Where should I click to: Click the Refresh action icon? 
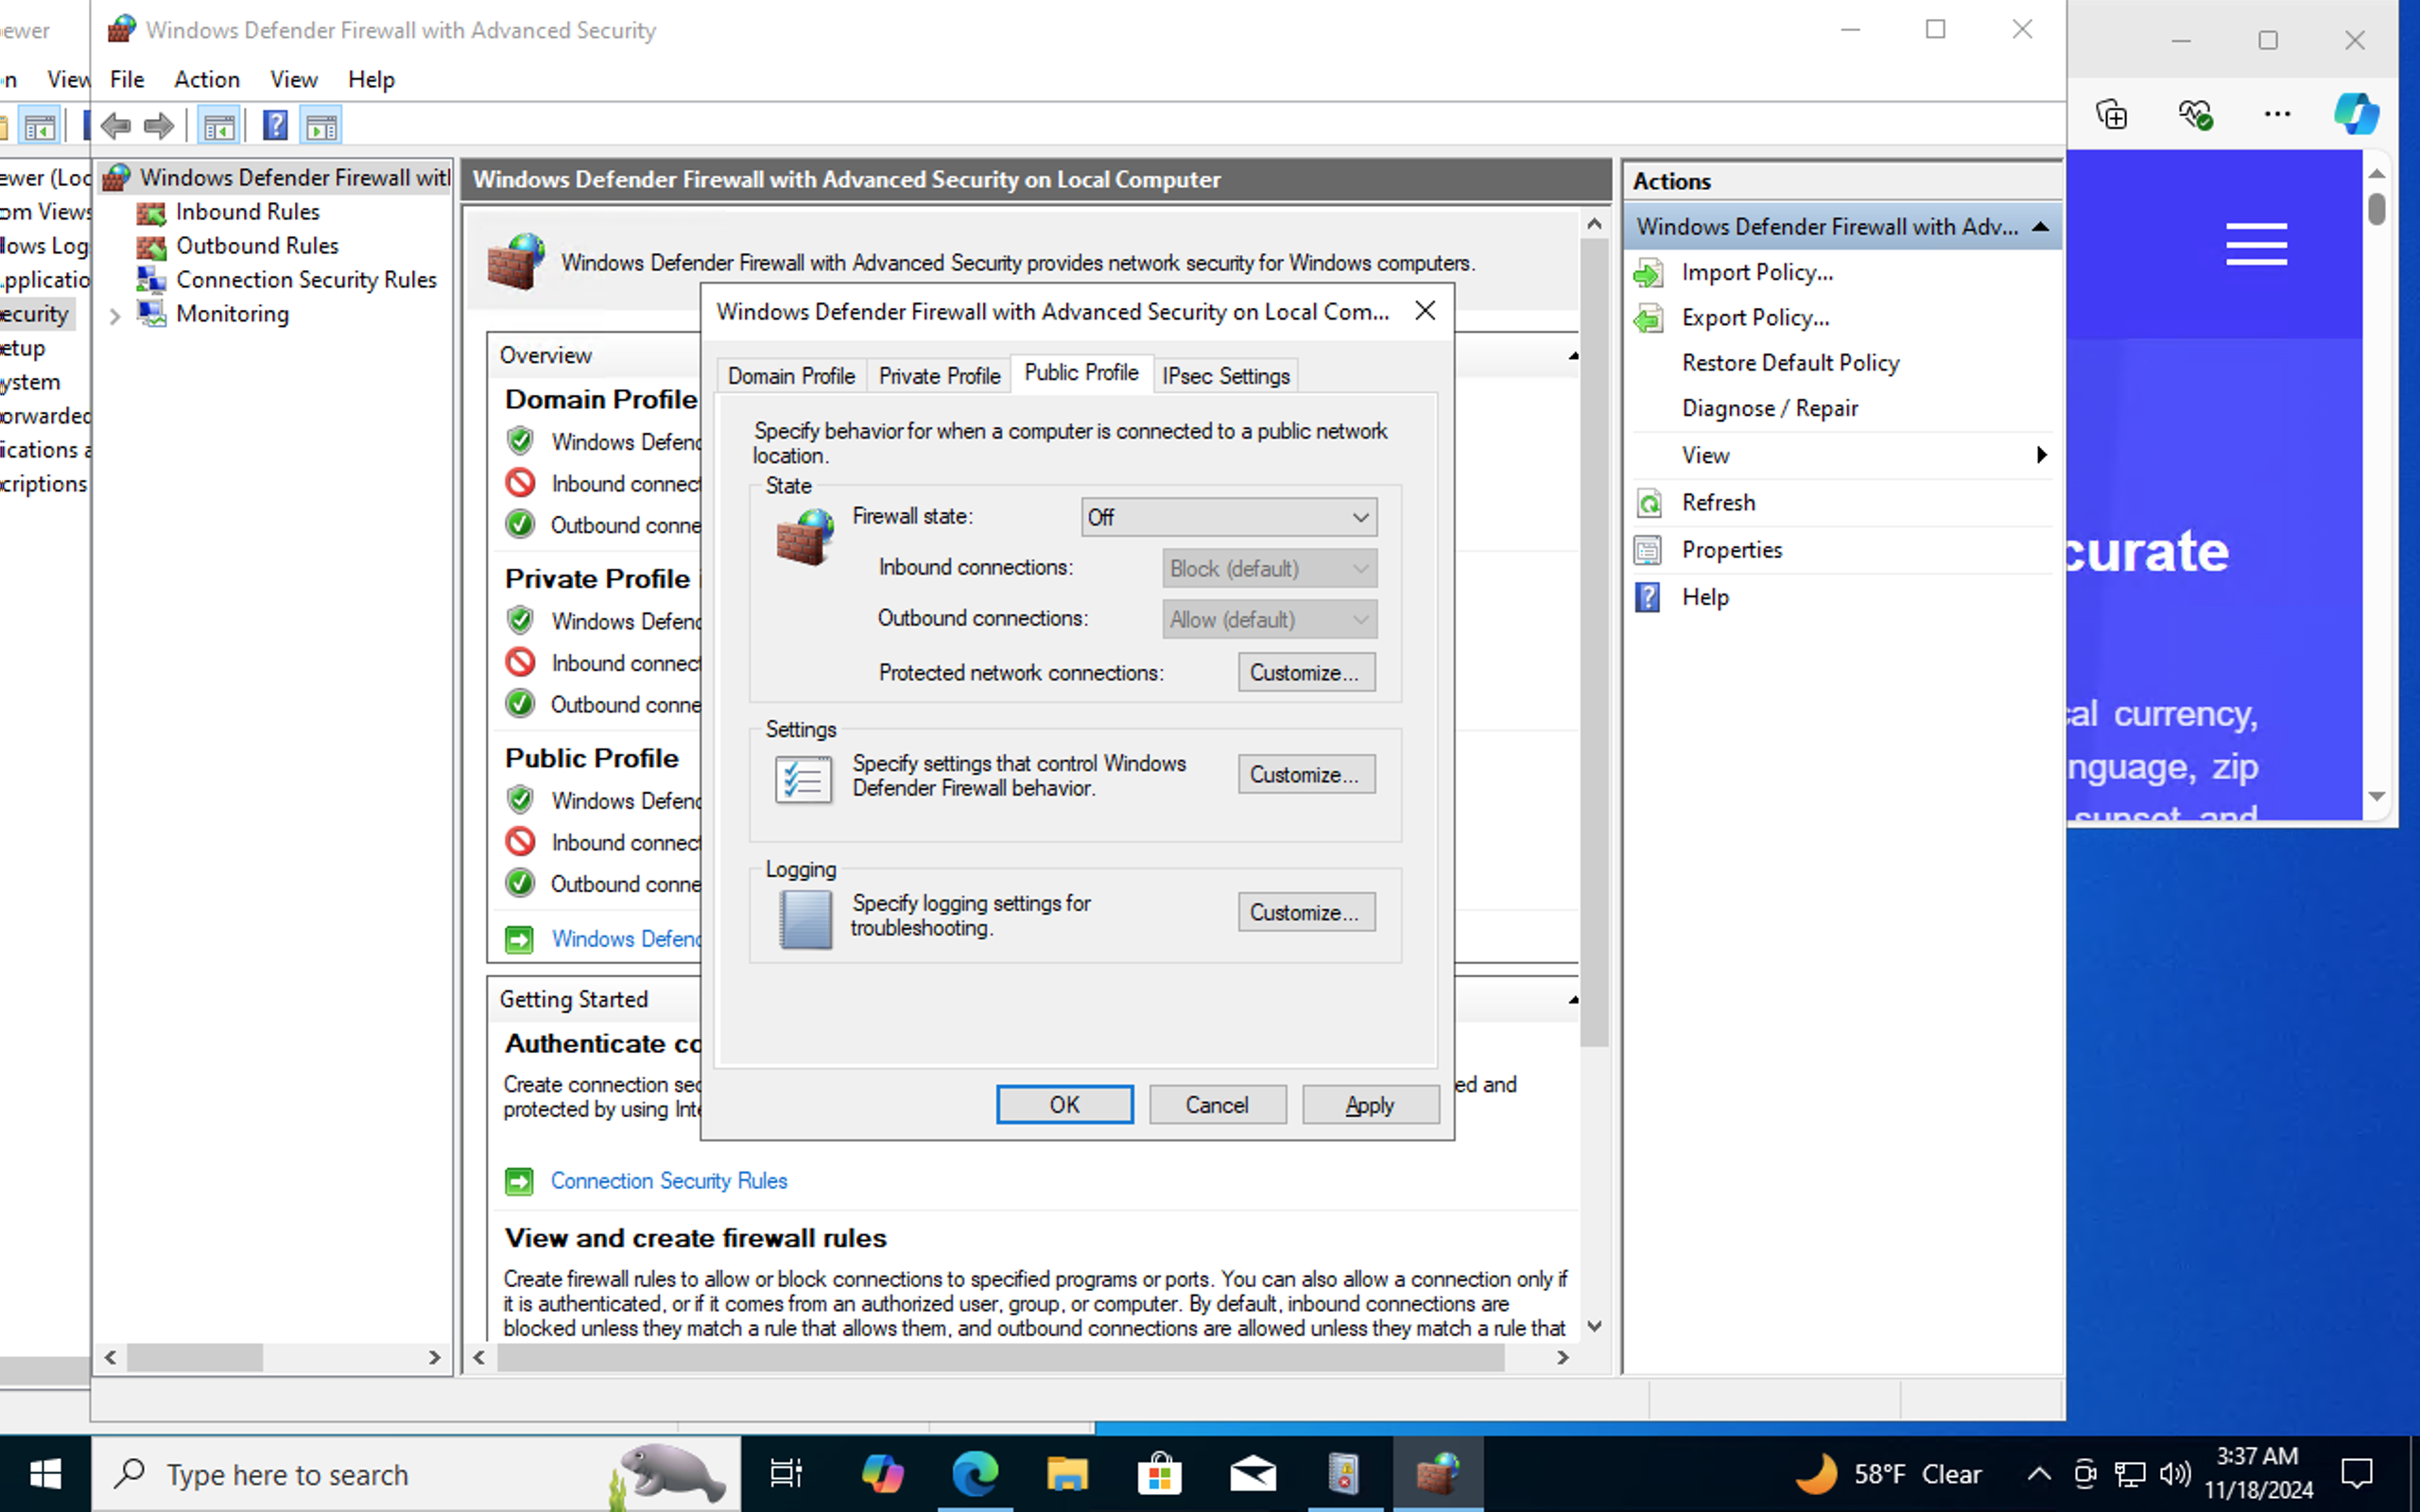click(1648, 503)
